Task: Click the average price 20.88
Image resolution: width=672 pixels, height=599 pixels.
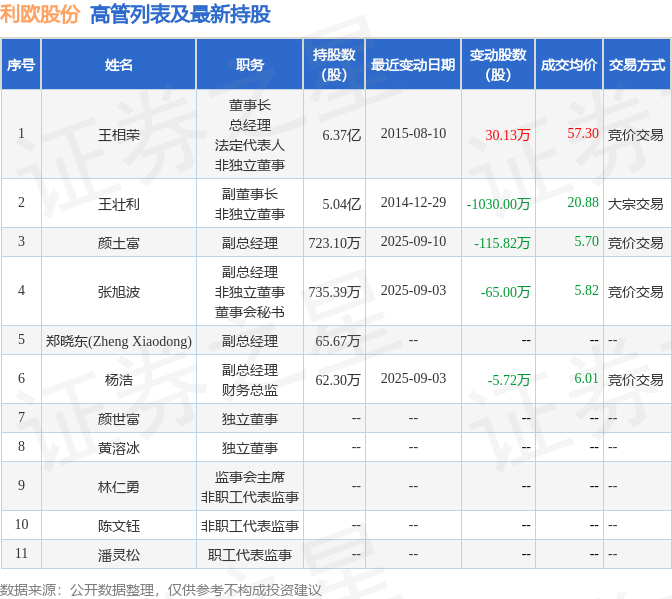Action: (583, 202)
